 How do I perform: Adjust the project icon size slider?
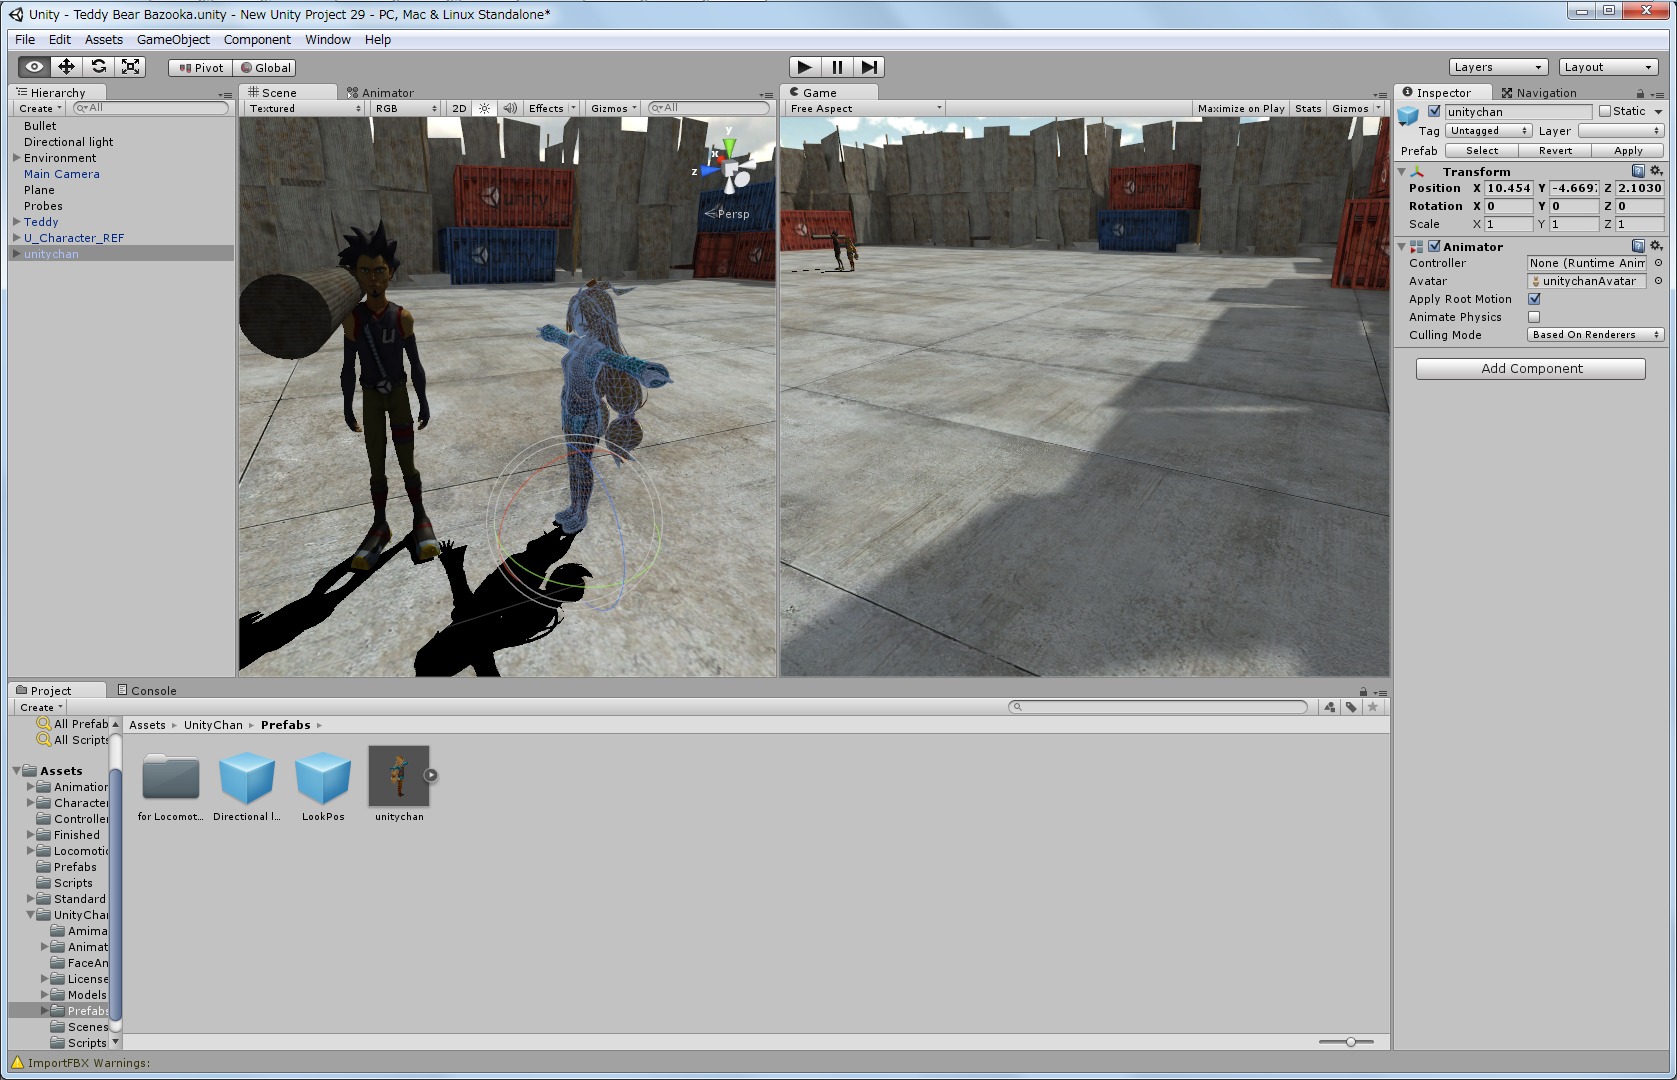(1350, 1042)
